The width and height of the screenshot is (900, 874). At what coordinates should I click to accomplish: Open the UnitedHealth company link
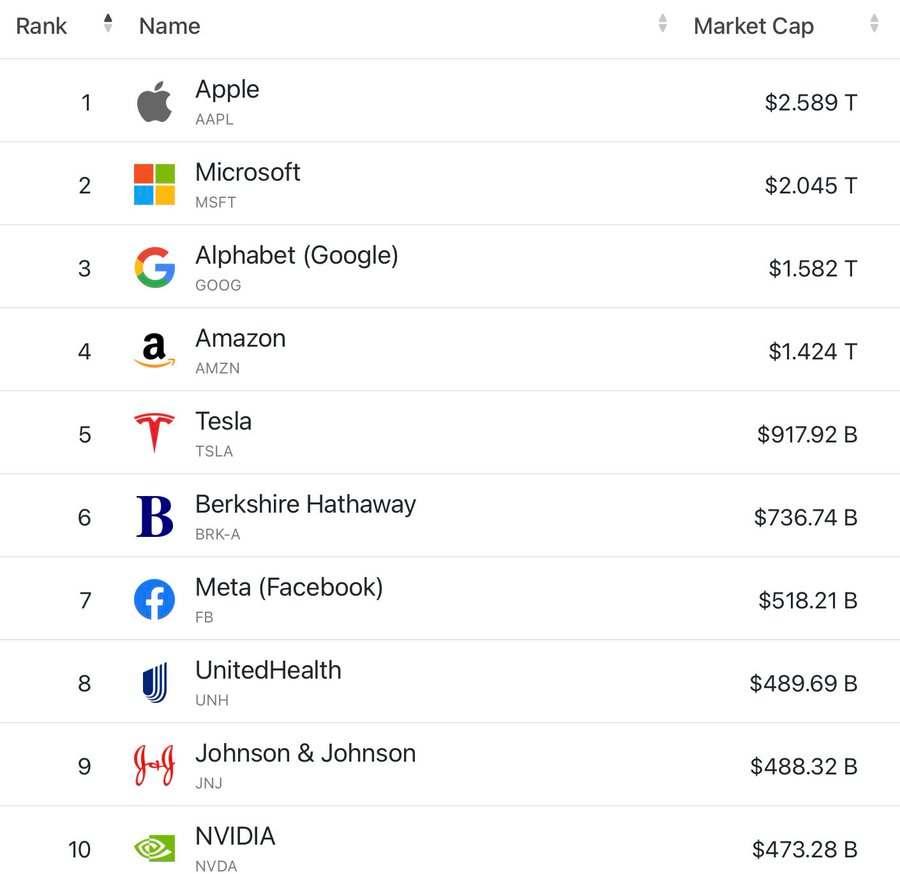click(268, 670)
